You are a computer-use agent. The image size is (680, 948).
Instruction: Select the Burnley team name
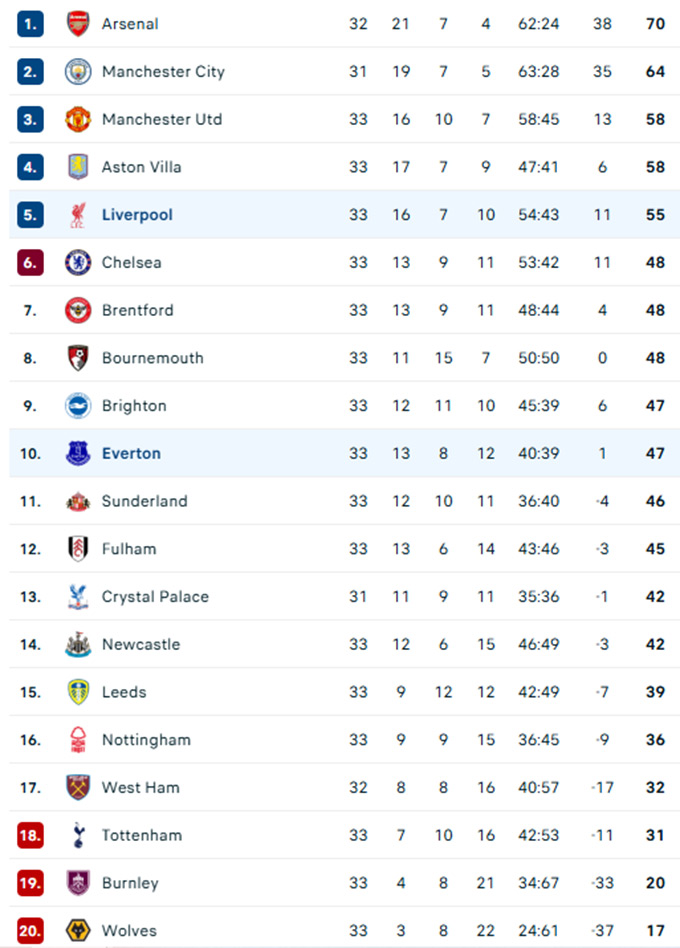click(130, 883)
